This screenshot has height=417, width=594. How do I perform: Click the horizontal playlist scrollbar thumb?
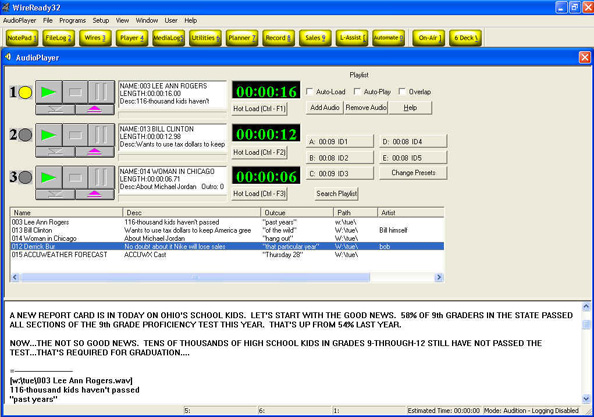coord(195,278)
